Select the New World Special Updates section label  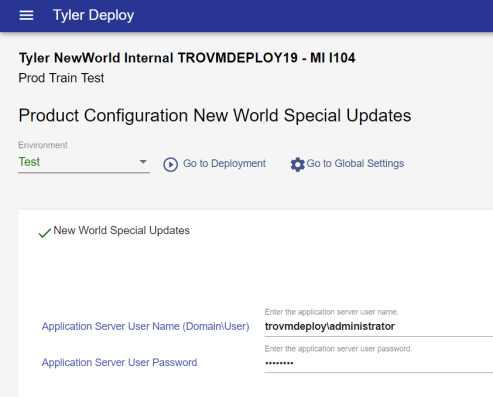coord(122,230)
